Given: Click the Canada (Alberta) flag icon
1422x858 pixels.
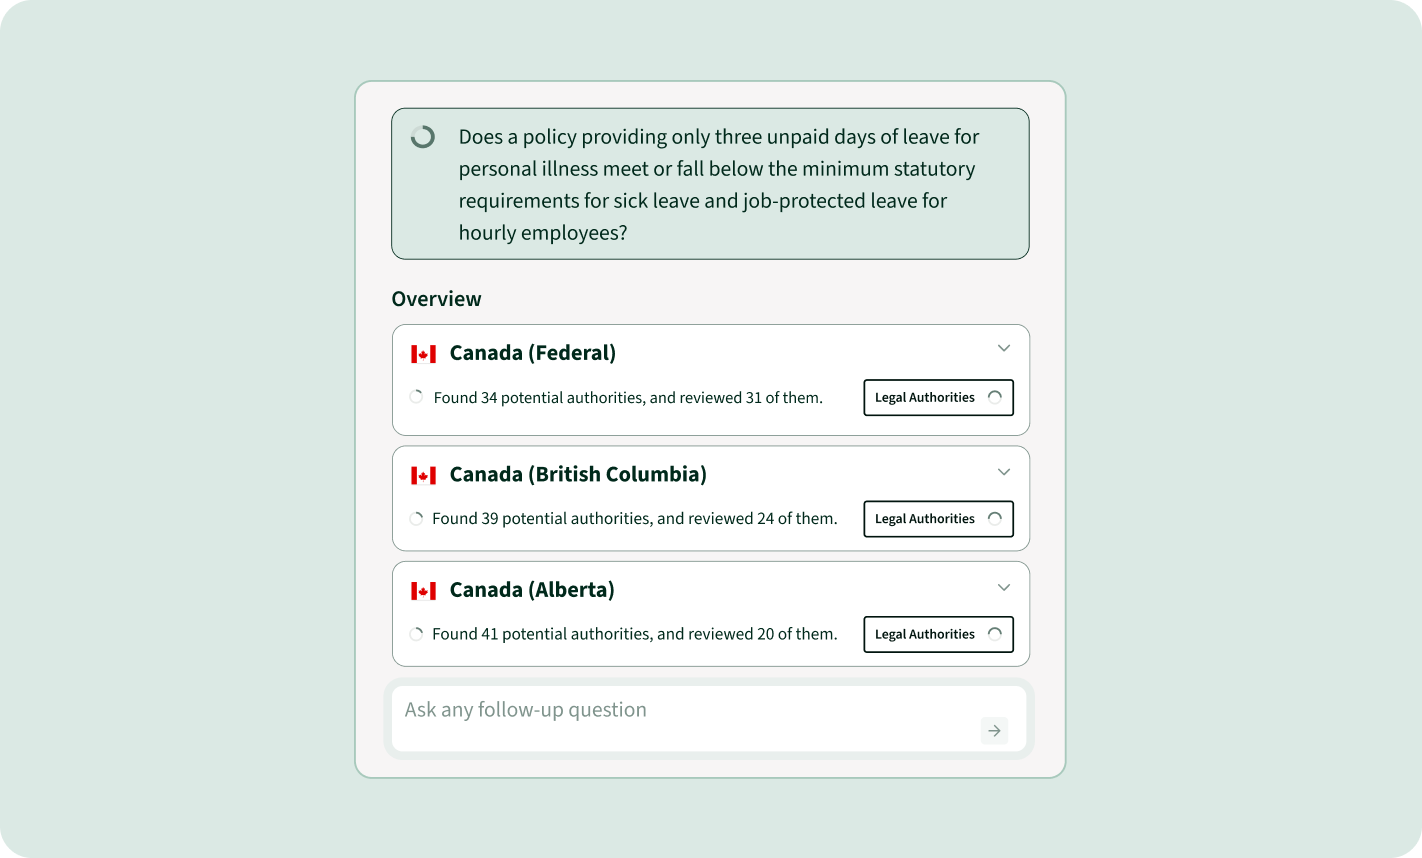Looking at the screenshot, I should [424, 591].
